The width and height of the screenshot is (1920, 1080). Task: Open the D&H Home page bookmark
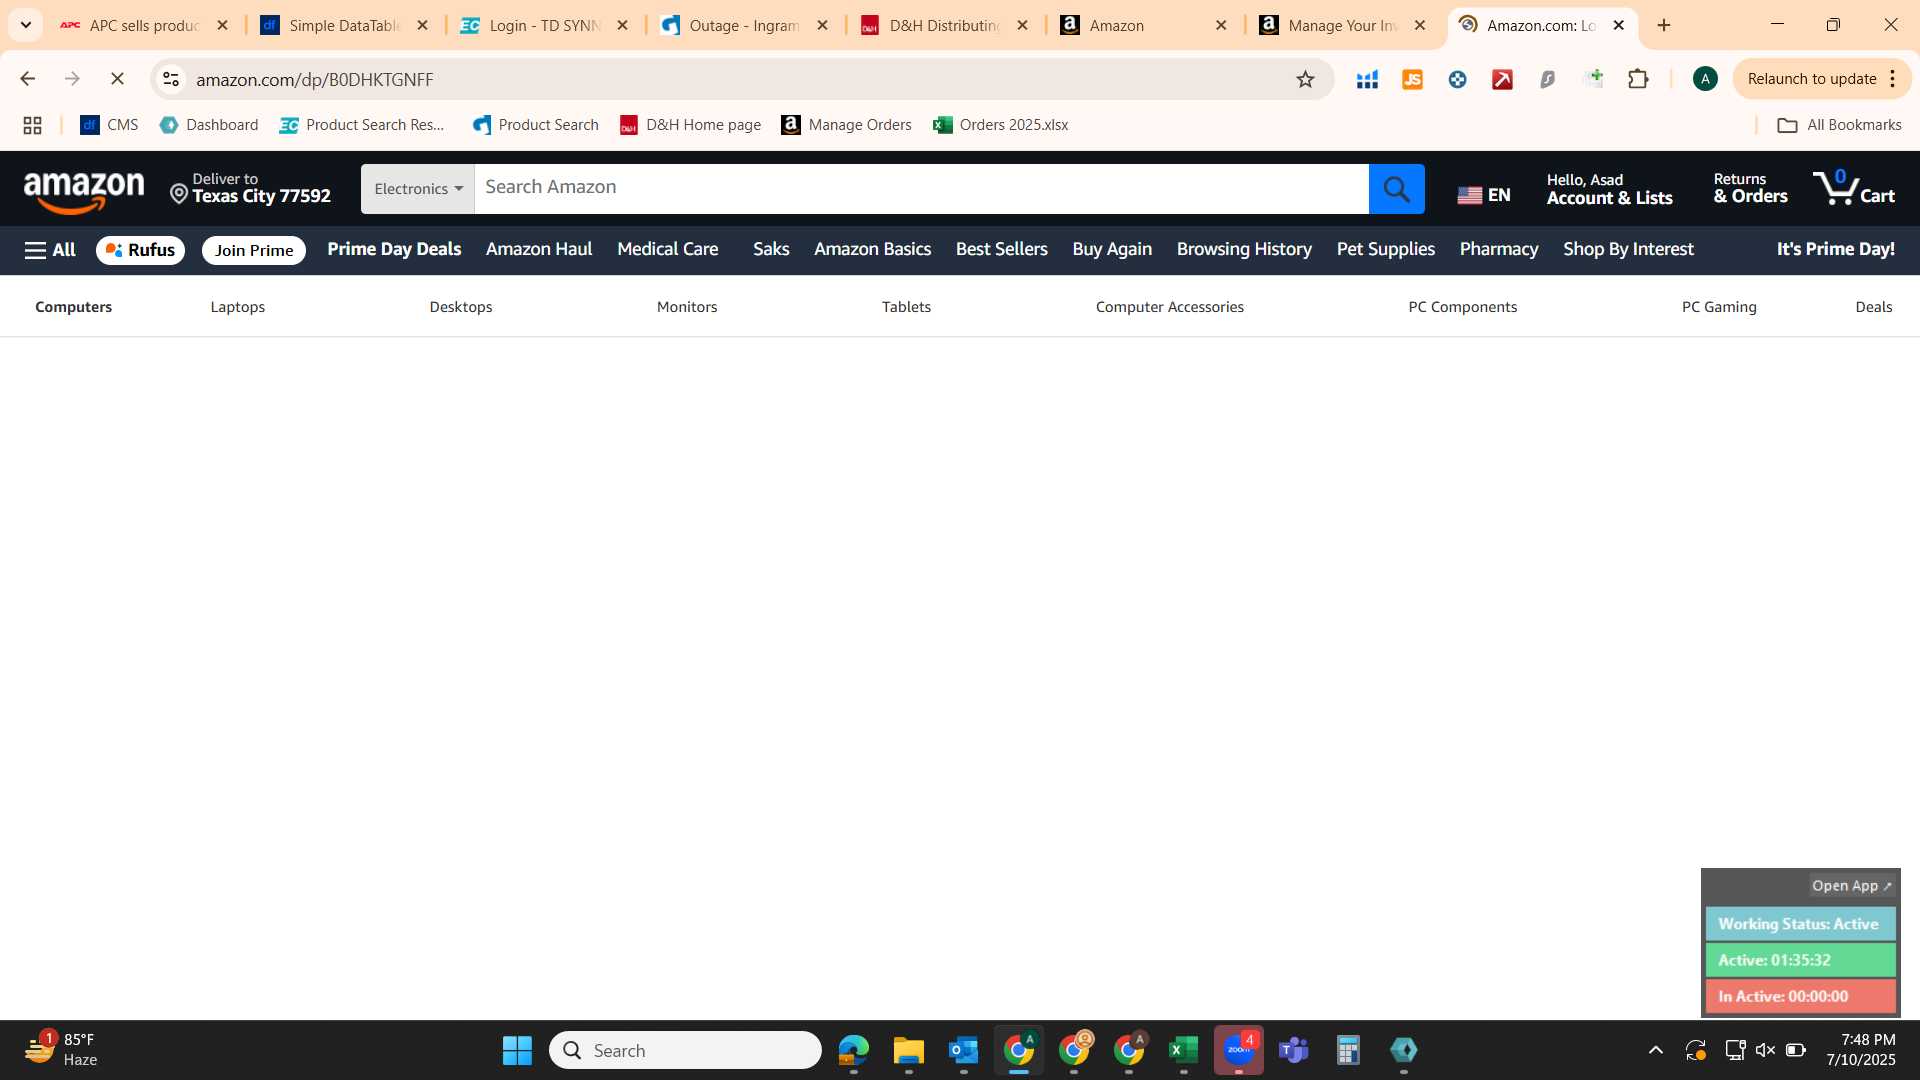690,125
